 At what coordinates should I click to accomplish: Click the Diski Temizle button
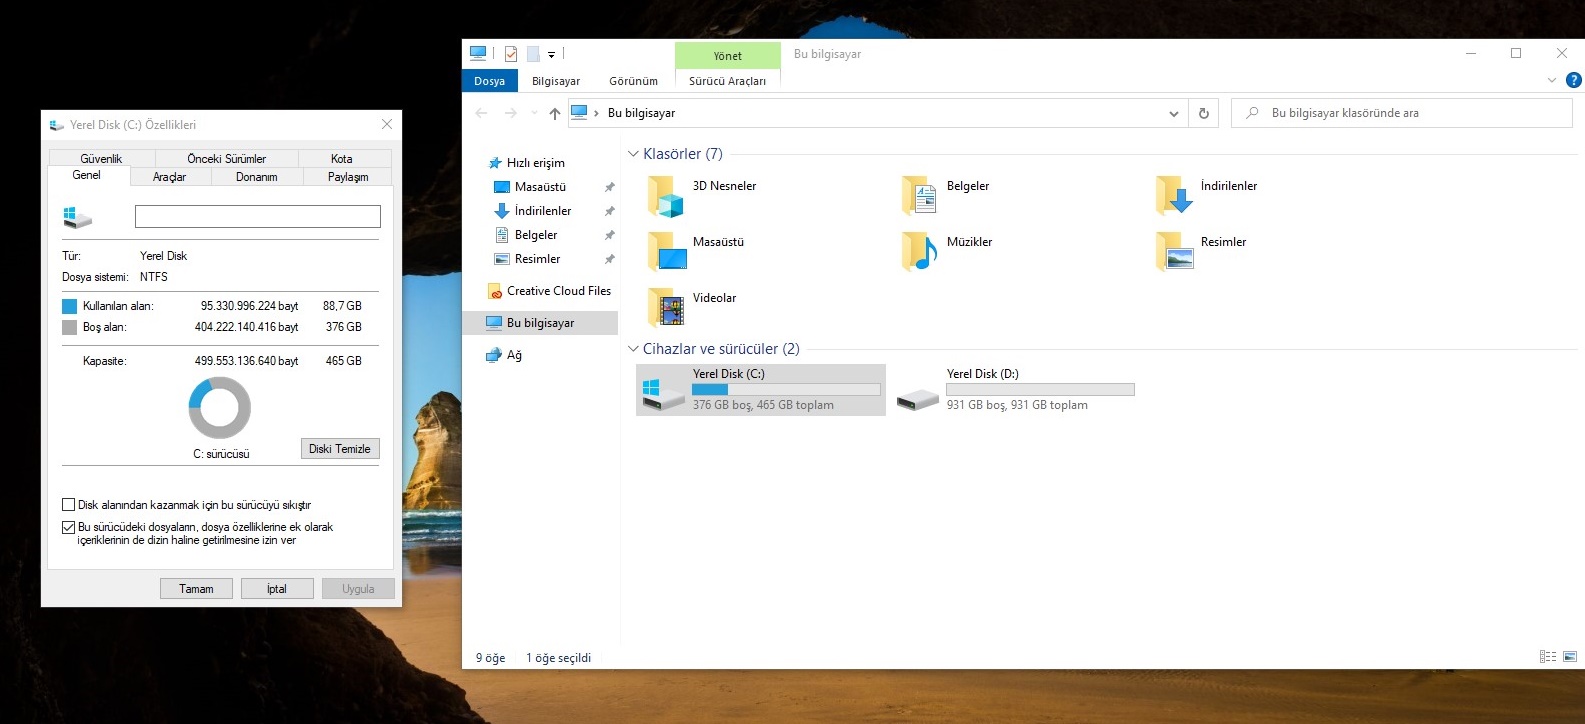[x=340, y=449]
